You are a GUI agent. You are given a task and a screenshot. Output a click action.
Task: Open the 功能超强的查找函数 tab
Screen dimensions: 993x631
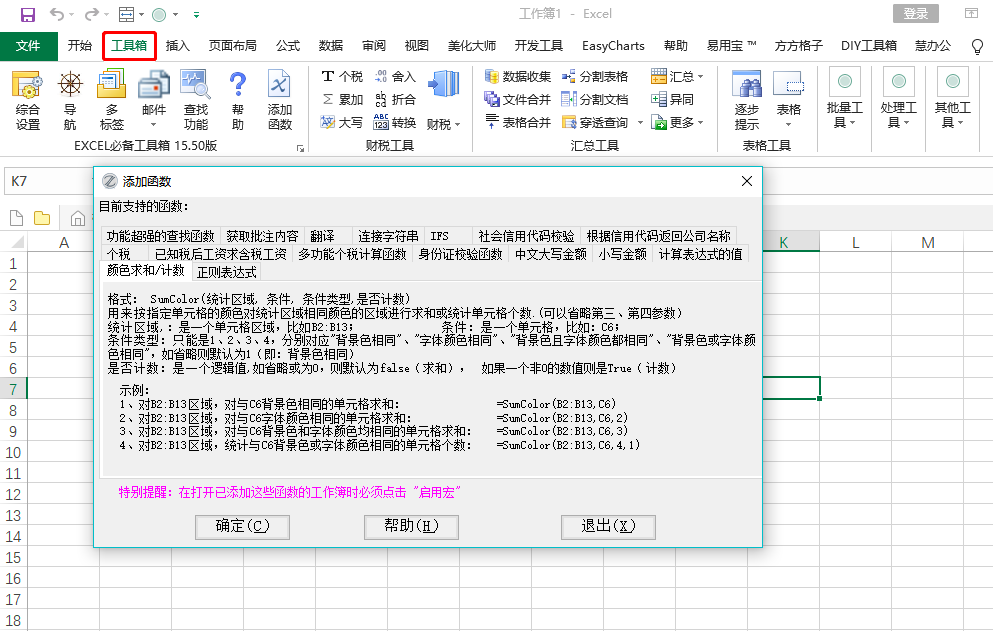[x=160, y=236]
